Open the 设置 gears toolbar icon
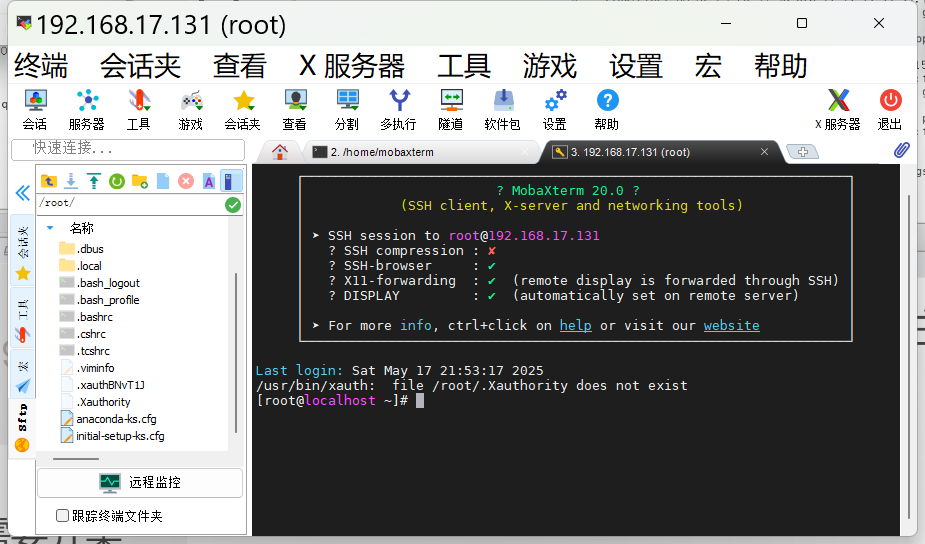The image size is (925, 544). [555, 109]
